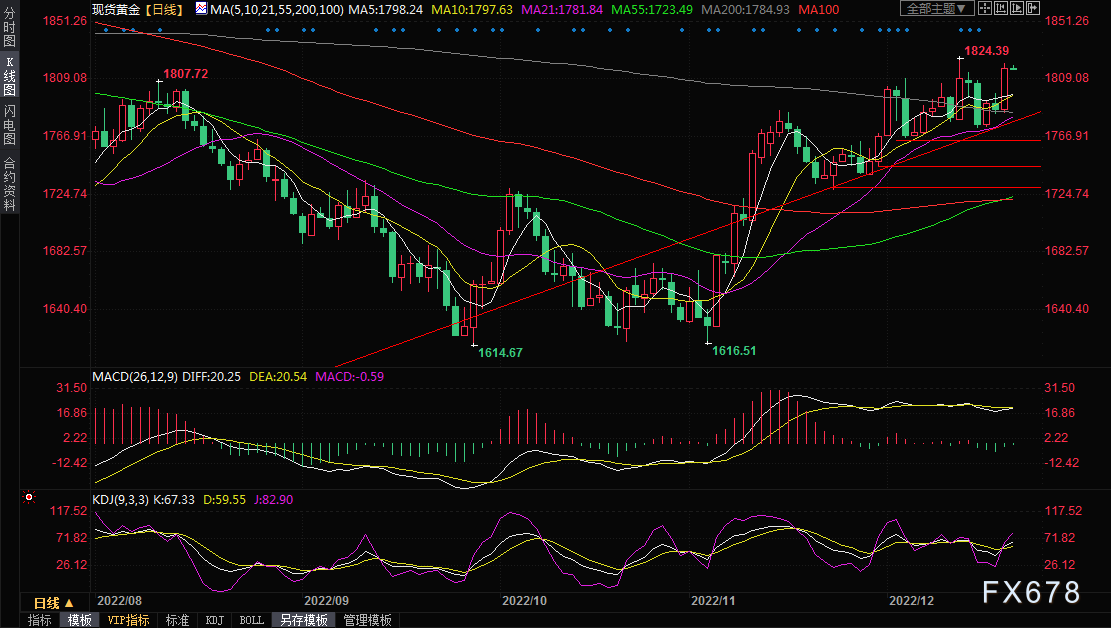
Task: Open the MA indicator settings icon
Action: [201, 9]
